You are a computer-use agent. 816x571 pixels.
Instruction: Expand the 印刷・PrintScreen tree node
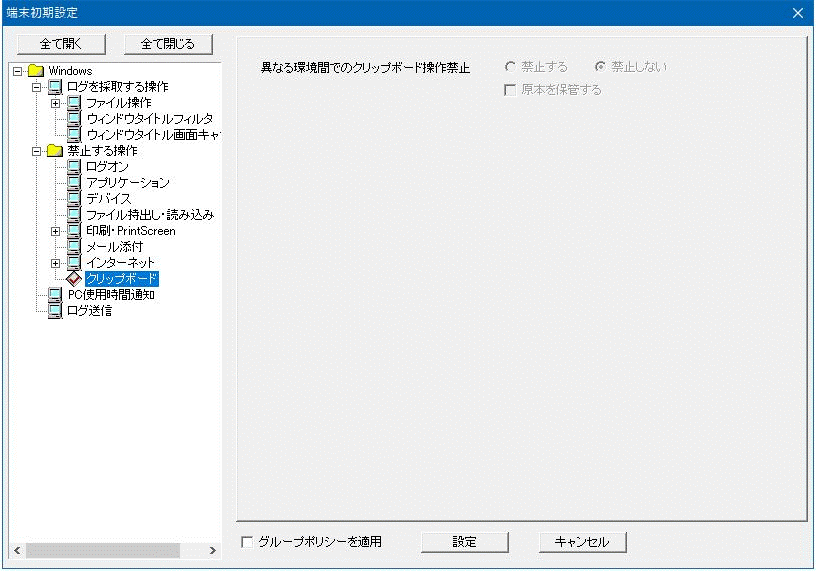[x=55, y=231]
